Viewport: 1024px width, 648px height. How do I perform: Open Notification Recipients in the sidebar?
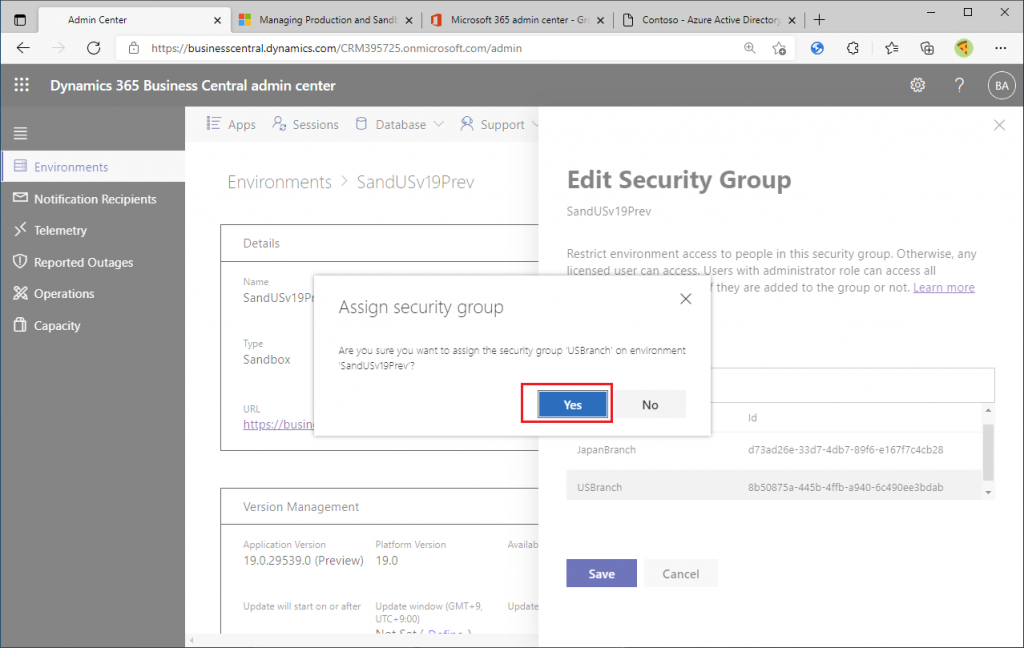93,199
